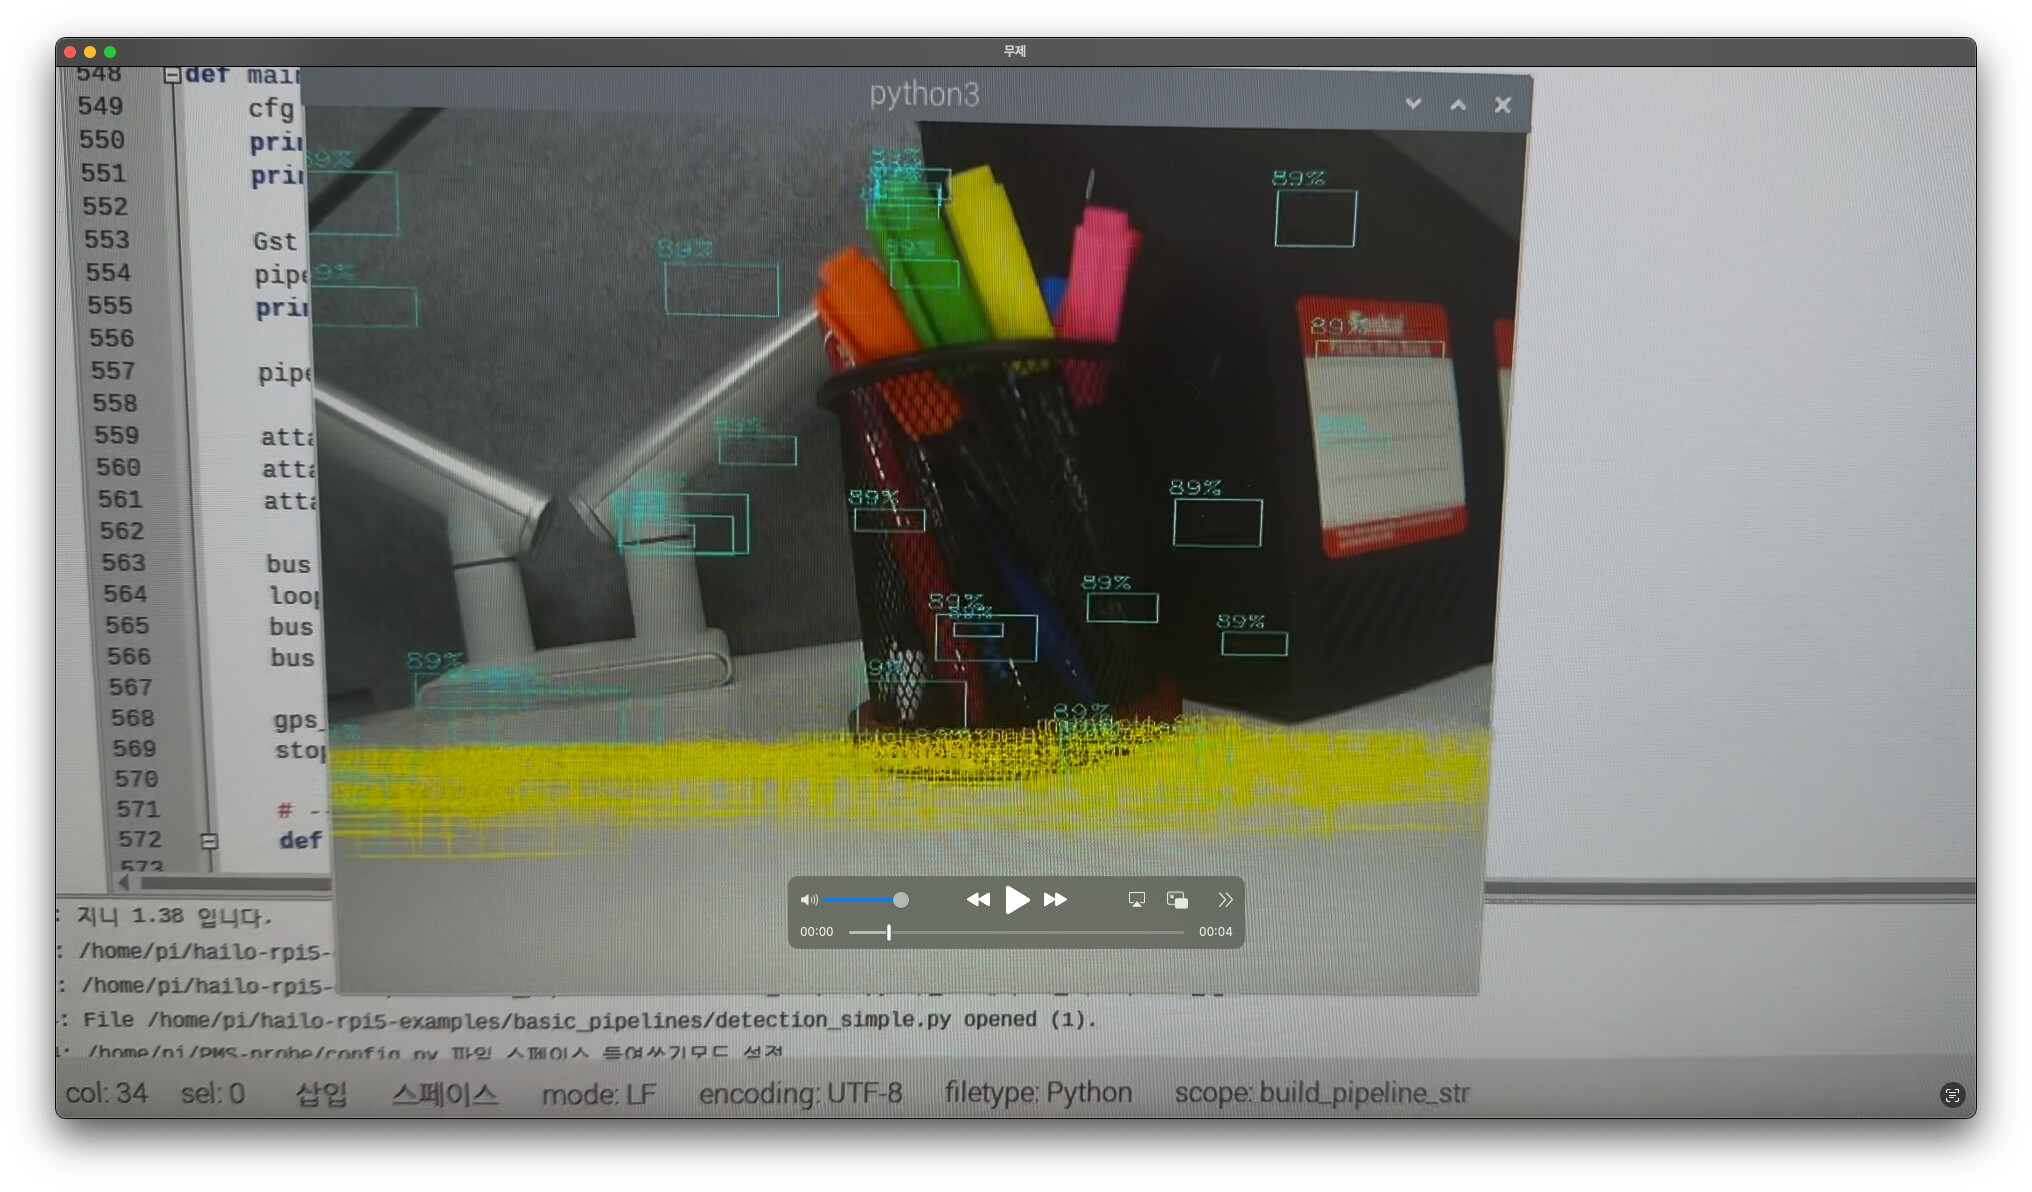Mute audio with the speaker icon
The width and height of the screenshot is (2032, 1192).
coord(808,900)
